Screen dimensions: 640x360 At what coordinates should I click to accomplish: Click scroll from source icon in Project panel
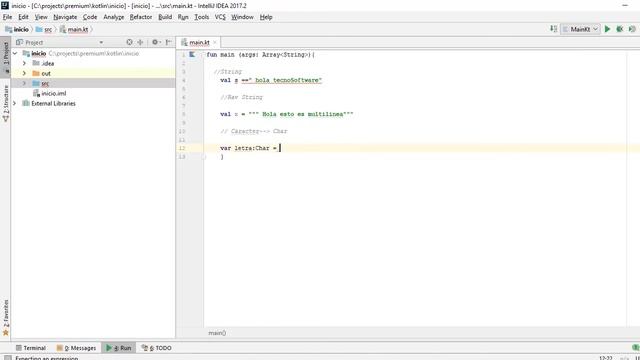(x=129, y=42)
